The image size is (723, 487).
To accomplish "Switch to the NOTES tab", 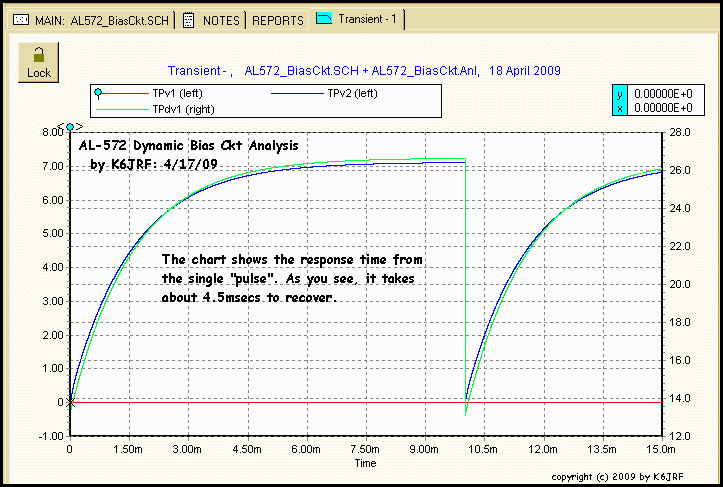I will point(213,20).
